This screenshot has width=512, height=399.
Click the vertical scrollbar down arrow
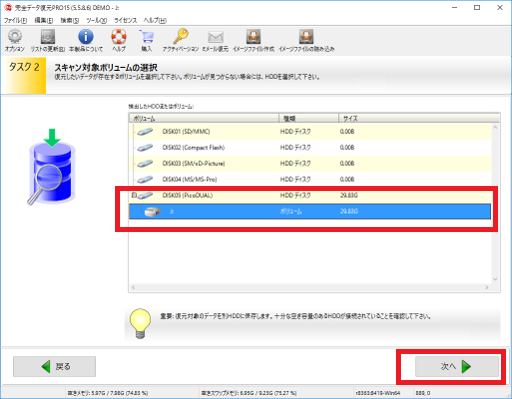[495, 279]
